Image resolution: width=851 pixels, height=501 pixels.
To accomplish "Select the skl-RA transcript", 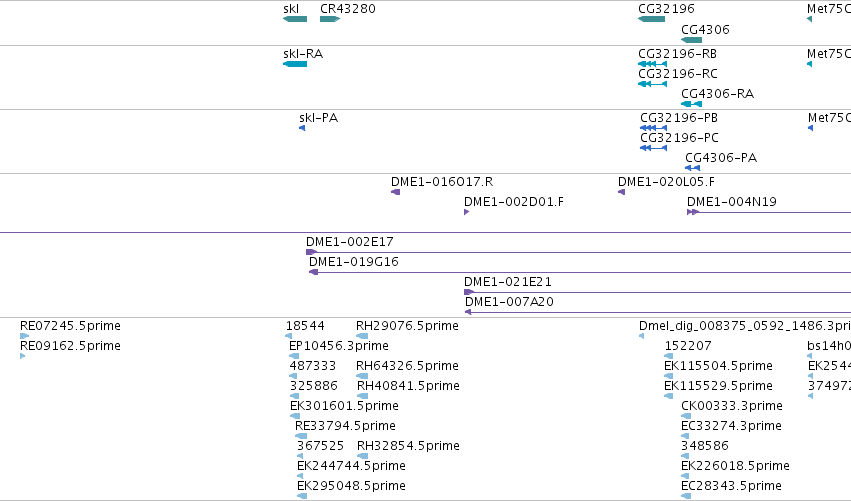I will [x=295, y=64].
